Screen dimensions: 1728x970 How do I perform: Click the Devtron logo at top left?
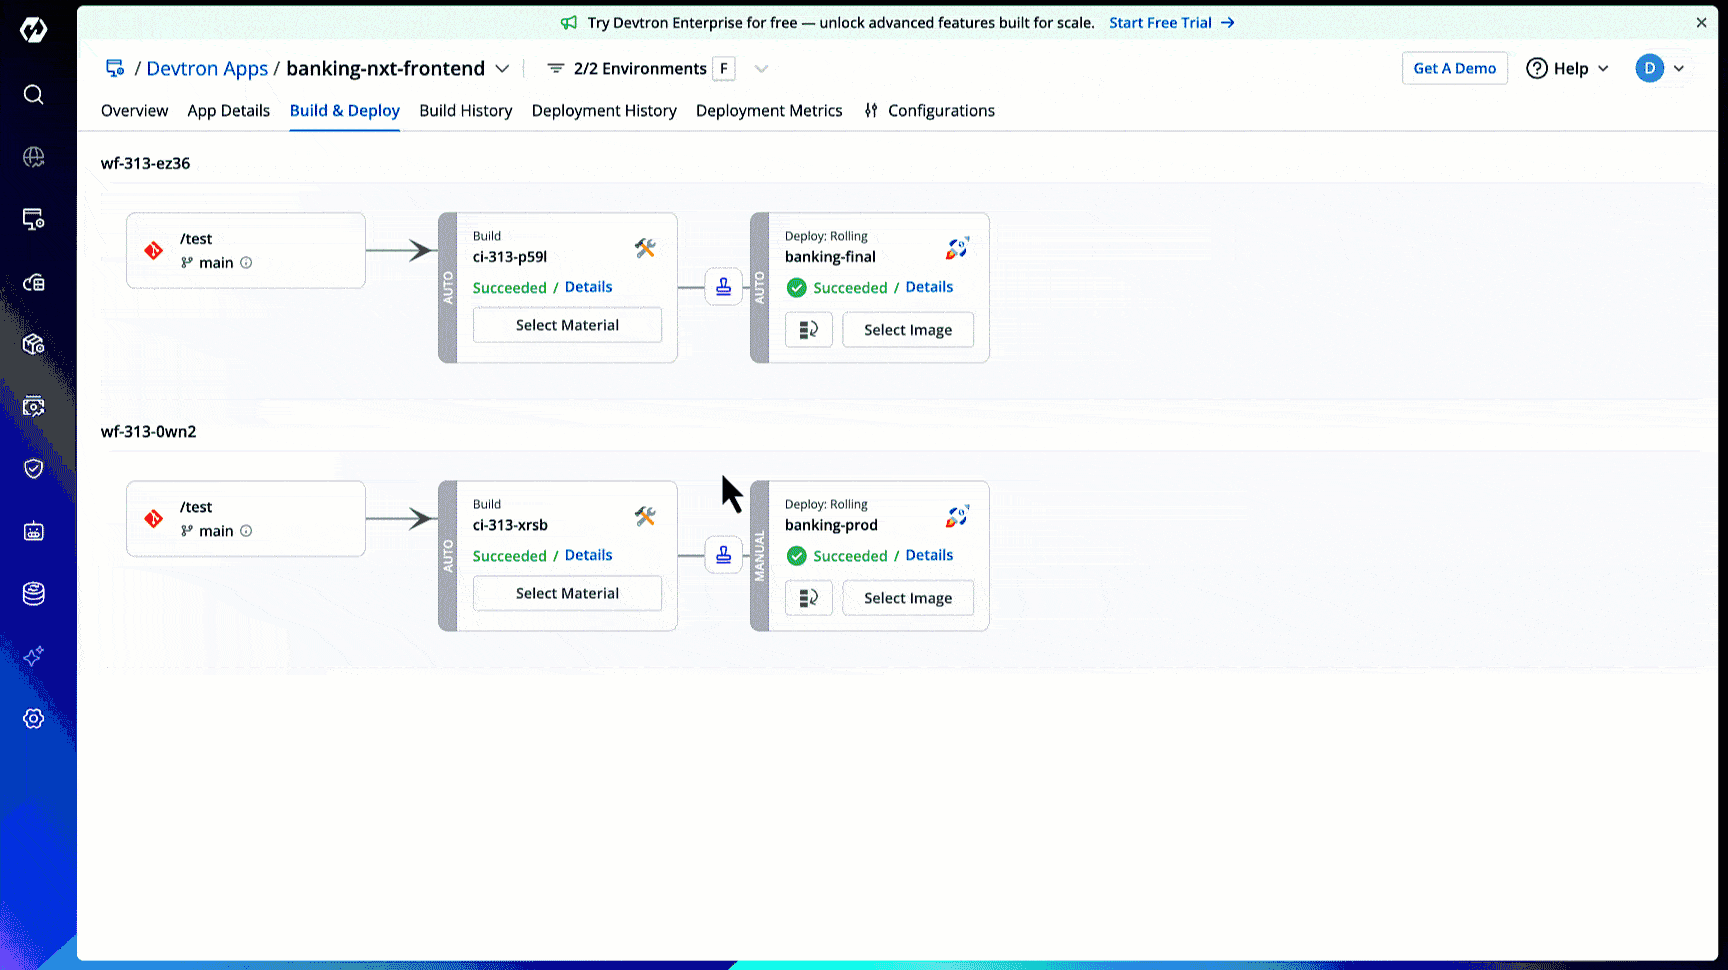pos(33,30)
